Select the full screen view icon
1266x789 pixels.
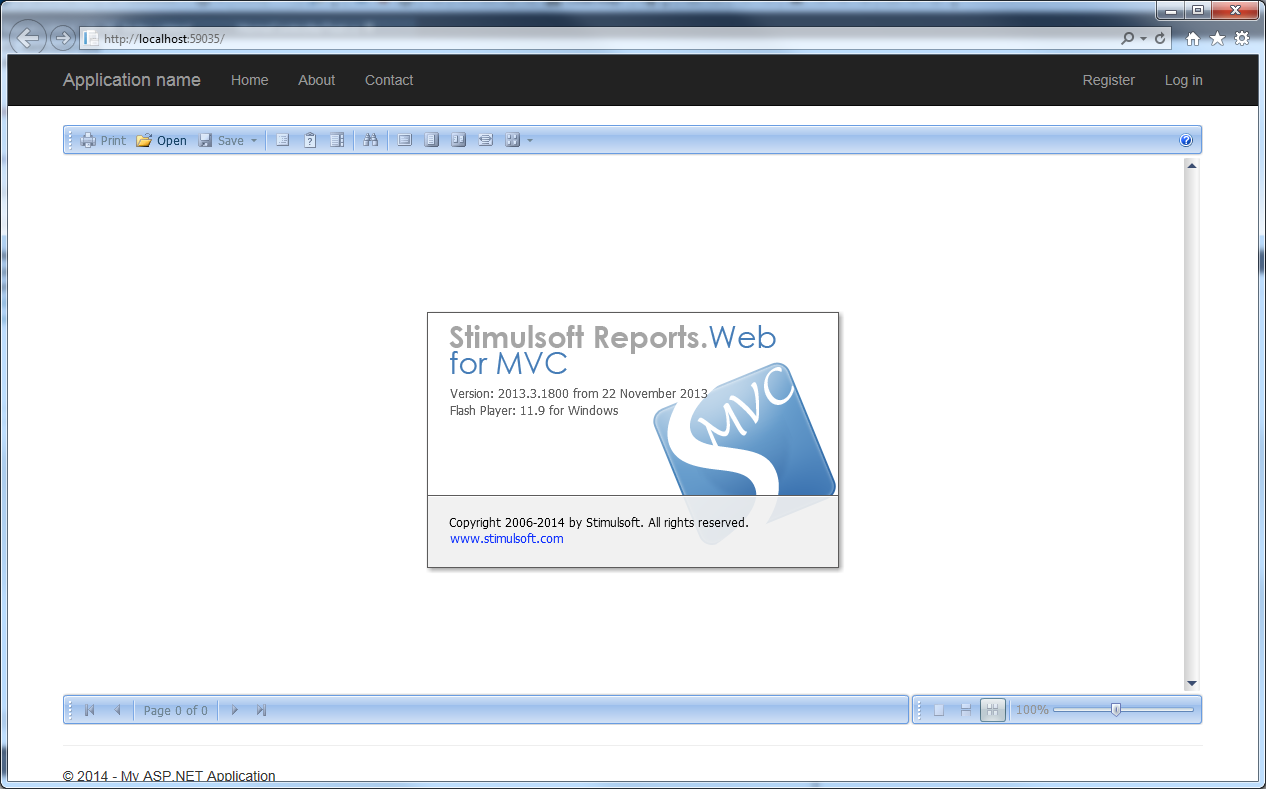click(404, 140)
